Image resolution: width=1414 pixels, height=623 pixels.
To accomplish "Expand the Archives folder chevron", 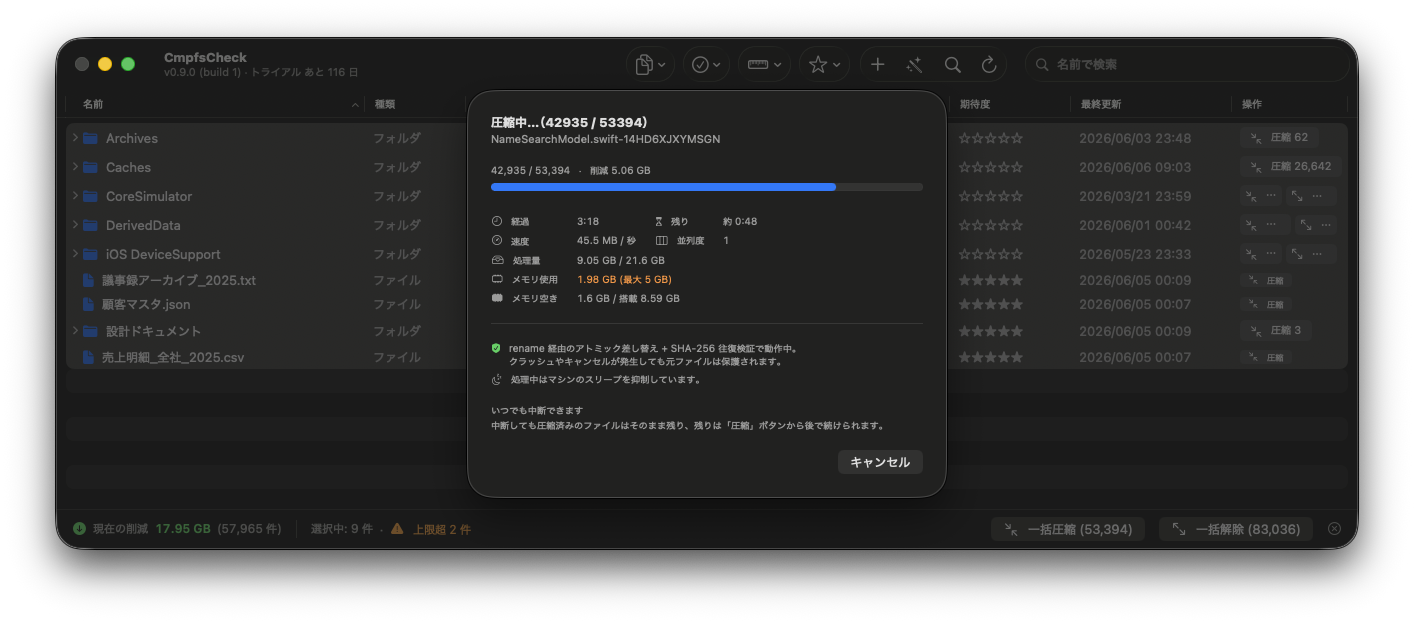I will (75, 138).
